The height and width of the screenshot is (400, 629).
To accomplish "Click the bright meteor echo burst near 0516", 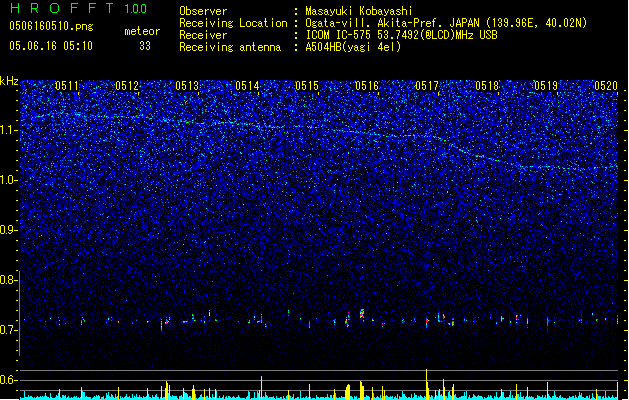I will [x=362, y=314].
